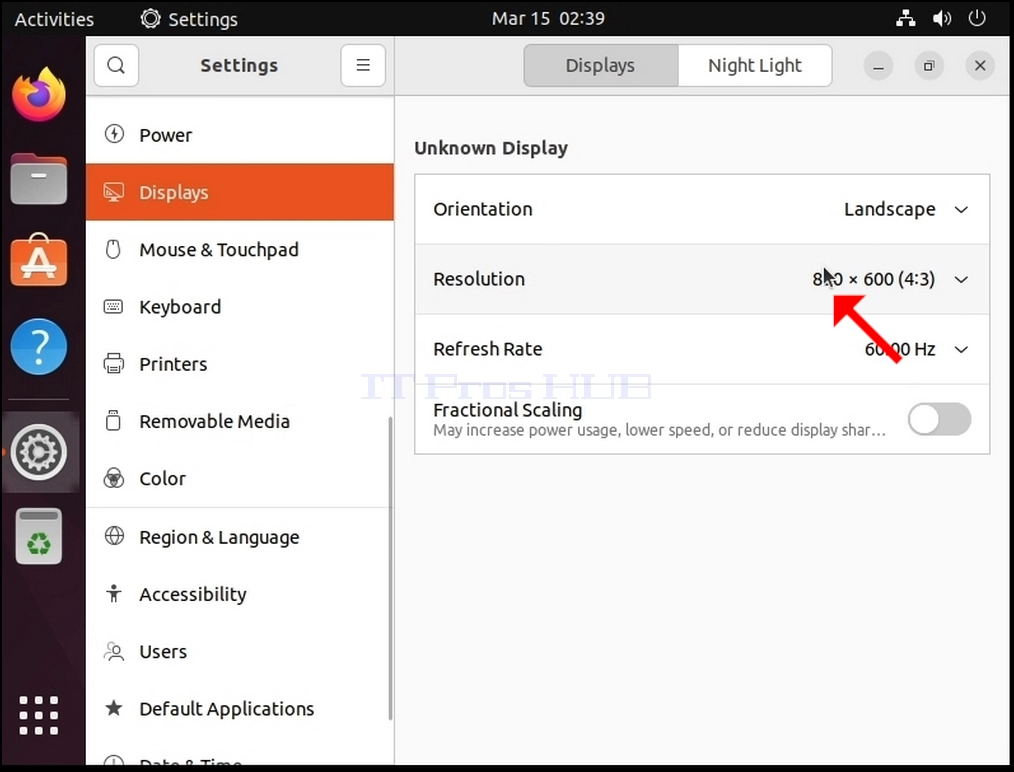
Task: Click the volume icon in top bar
Action: coord(942,19)
